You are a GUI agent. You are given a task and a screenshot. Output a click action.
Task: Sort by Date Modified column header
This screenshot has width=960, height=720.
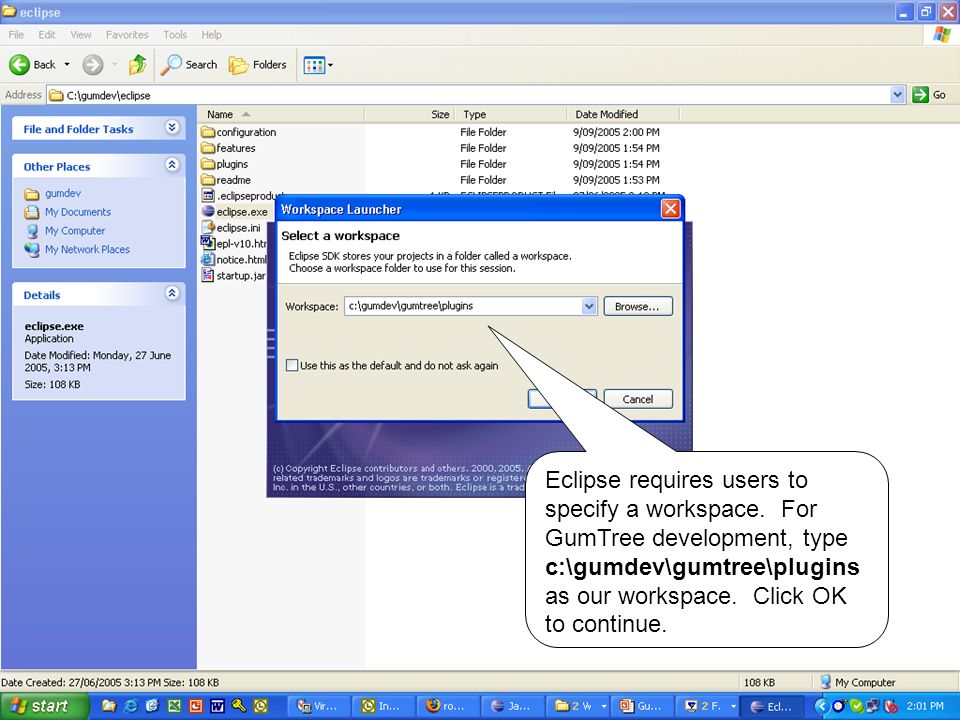point(623,114)
